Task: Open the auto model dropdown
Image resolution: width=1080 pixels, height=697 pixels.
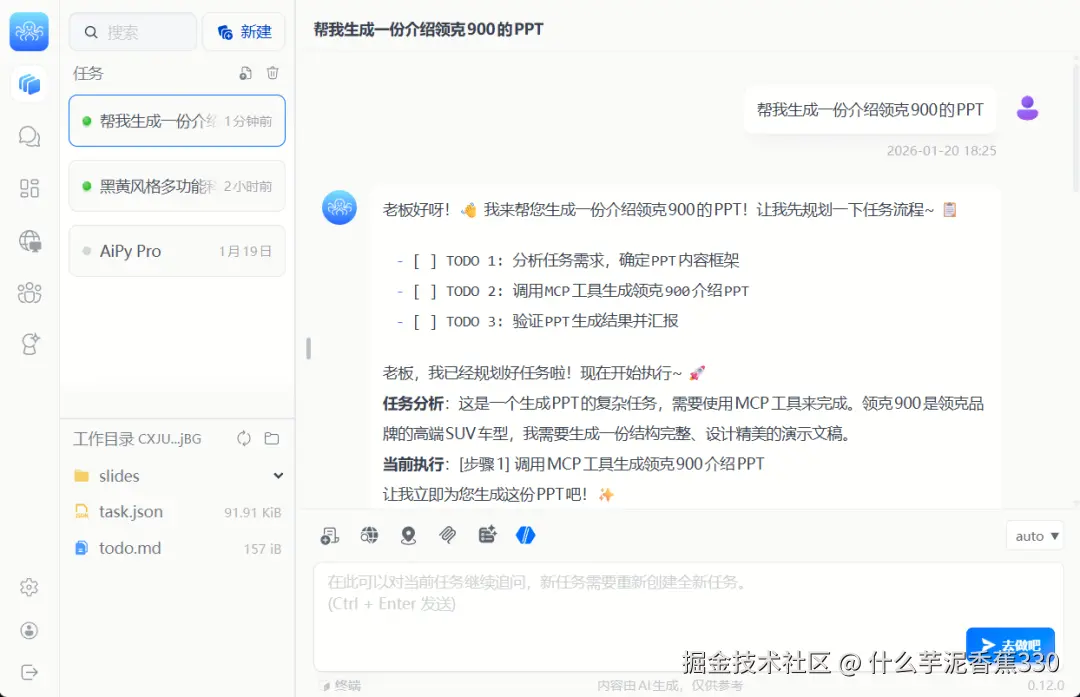Action: click(x=1037, y=536)
